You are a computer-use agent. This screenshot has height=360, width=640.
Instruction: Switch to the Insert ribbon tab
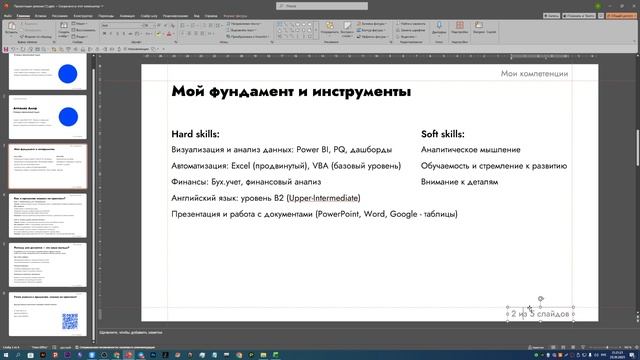click(40, 16)
